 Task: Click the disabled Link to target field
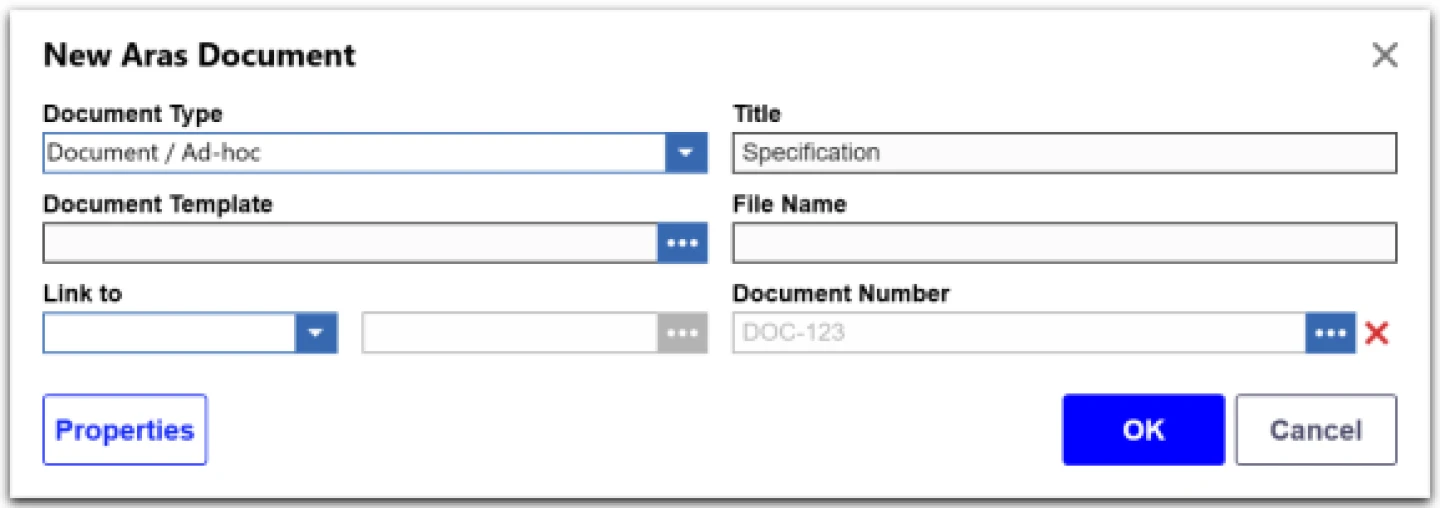point(510,333)
